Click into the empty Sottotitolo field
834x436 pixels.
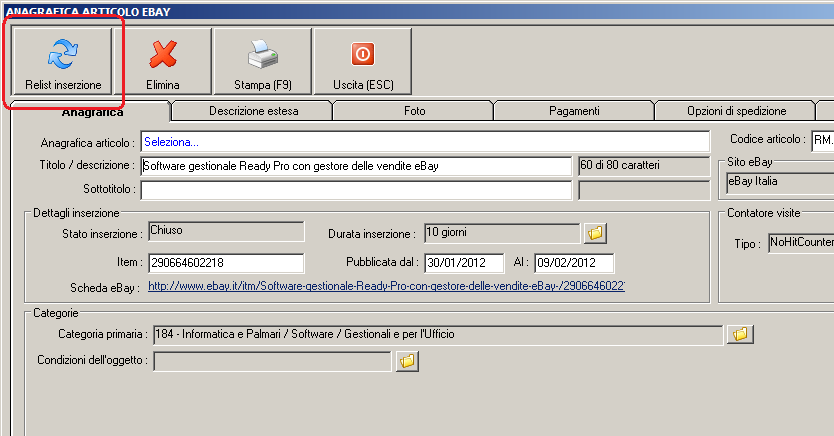(x=356, y=190)
